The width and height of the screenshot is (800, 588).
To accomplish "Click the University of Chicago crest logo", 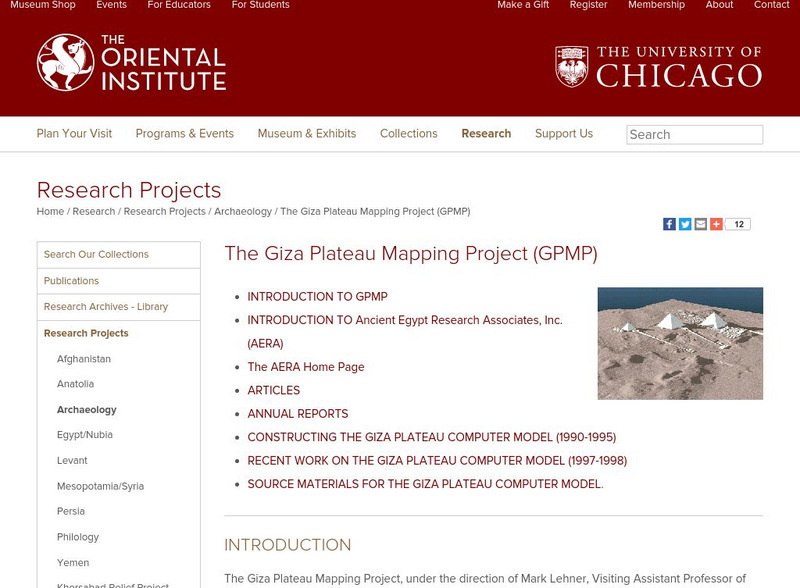I will tap(572, 62).
